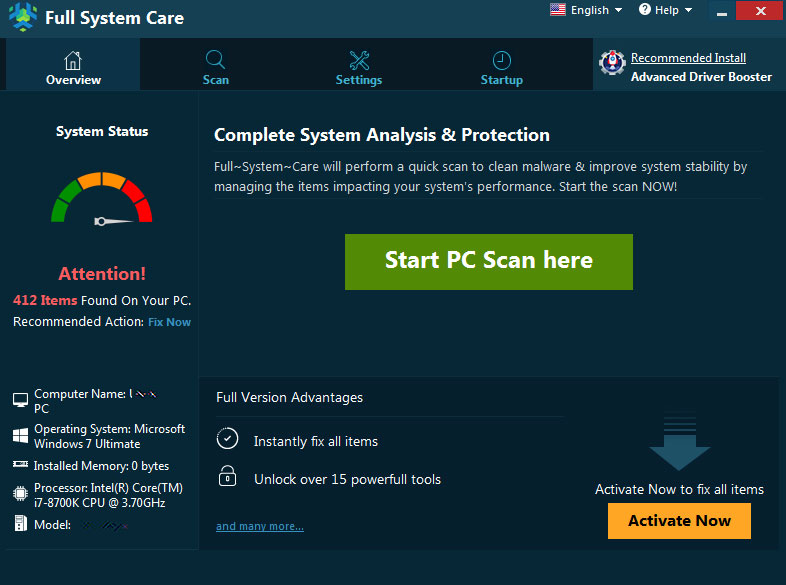Click the Startup clock icon
The height and width of the screenshot is (585, 786).
[x=502, y=60]
